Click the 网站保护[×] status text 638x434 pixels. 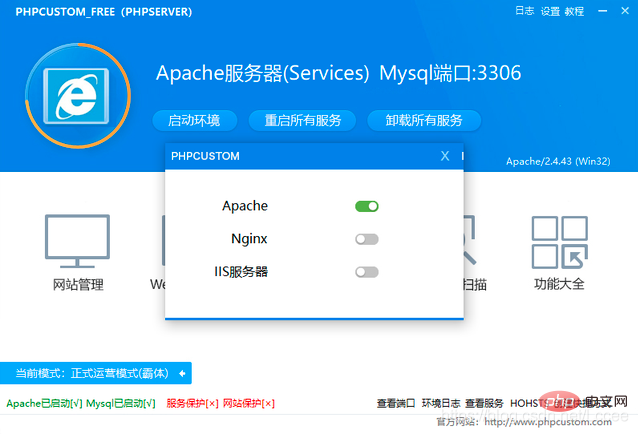tap(248, 403)
